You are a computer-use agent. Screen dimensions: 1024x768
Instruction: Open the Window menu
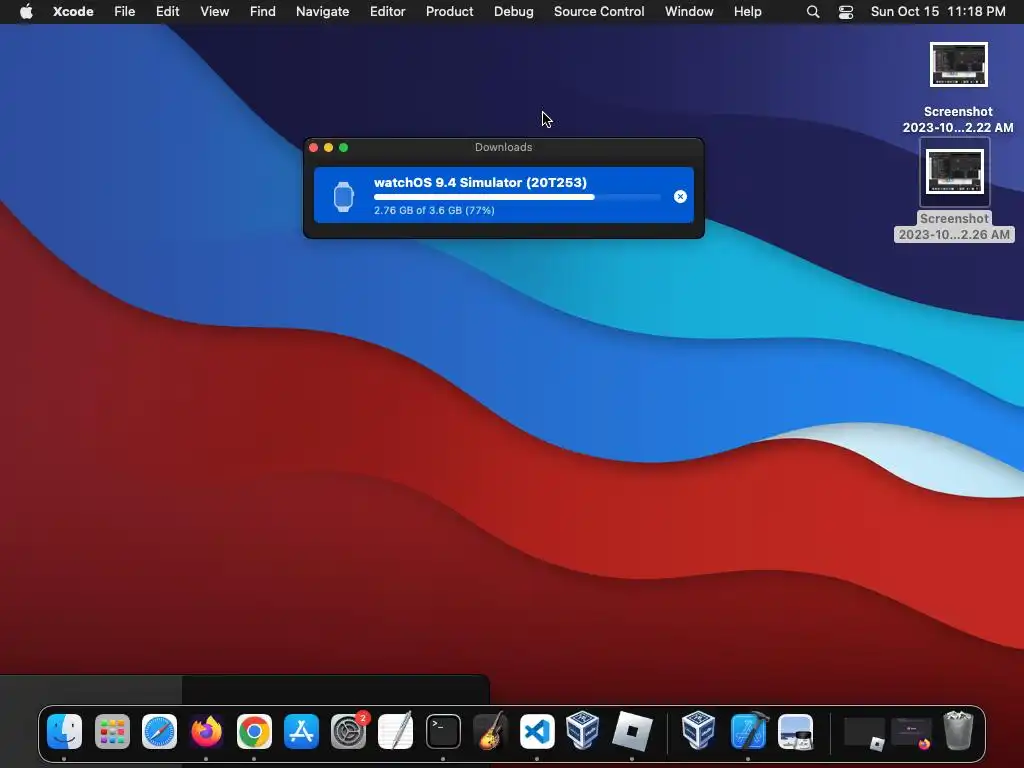(689, 12)
